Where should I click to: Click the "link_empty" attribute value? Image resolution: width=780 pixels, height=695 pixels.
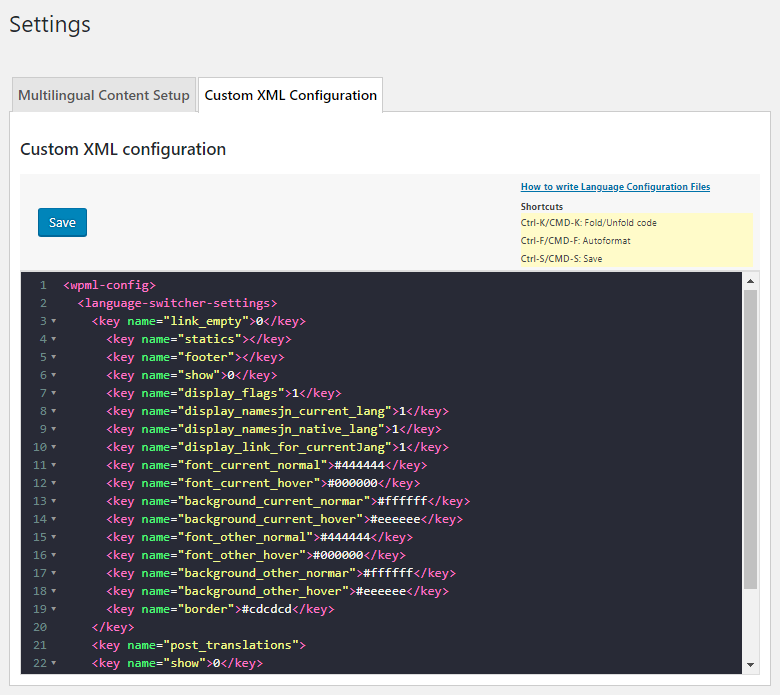pos(205,321)
